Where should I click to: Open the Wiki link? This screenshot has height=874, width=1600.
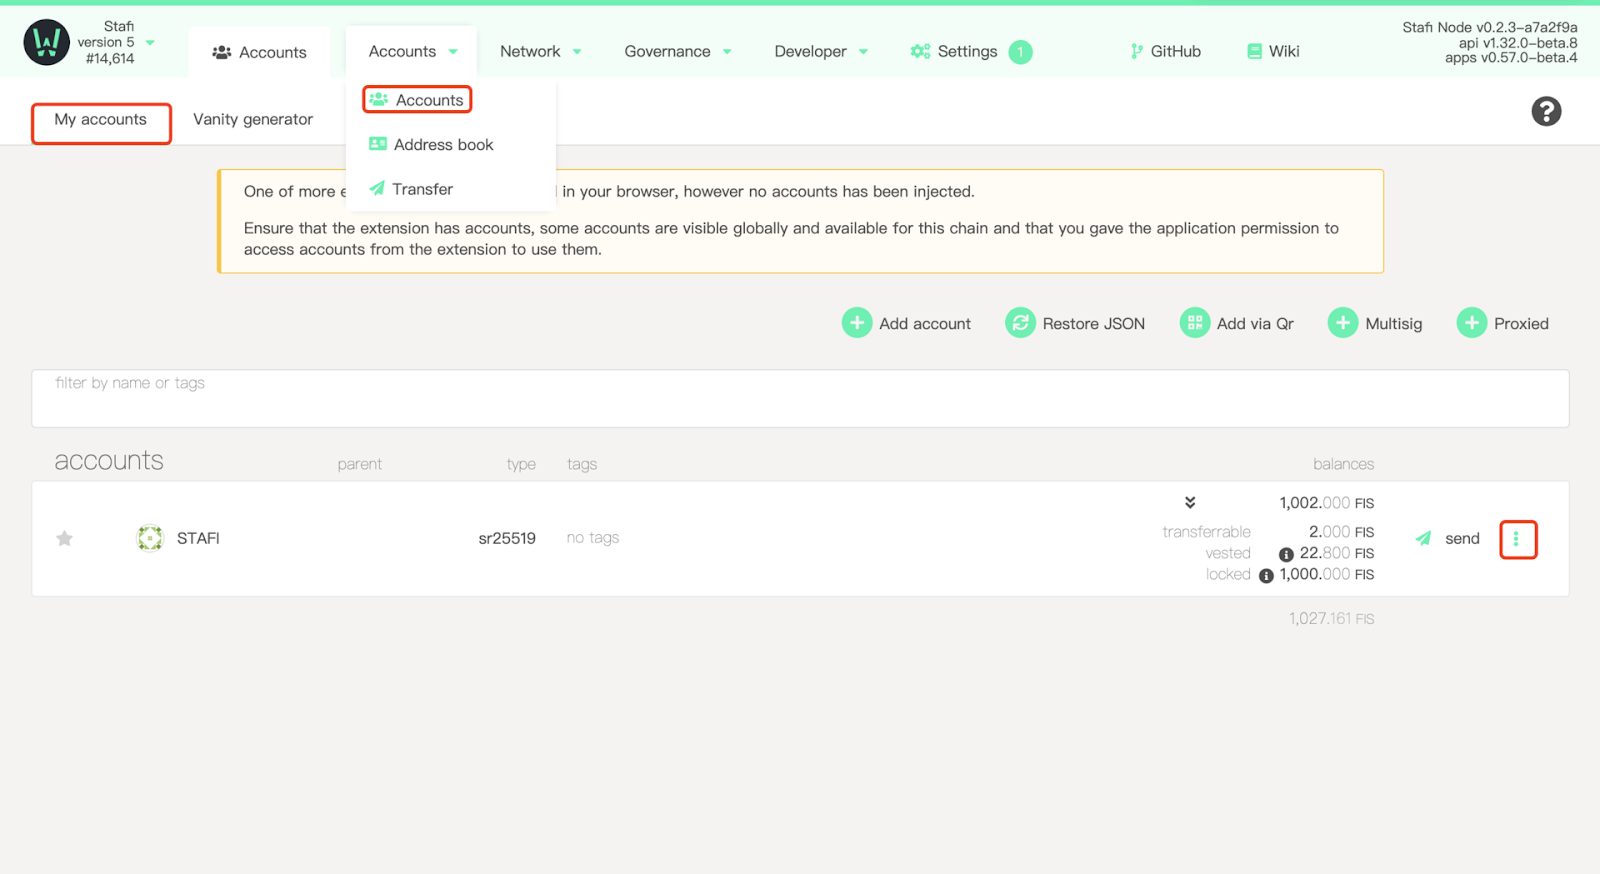[x=1273, y=51]
